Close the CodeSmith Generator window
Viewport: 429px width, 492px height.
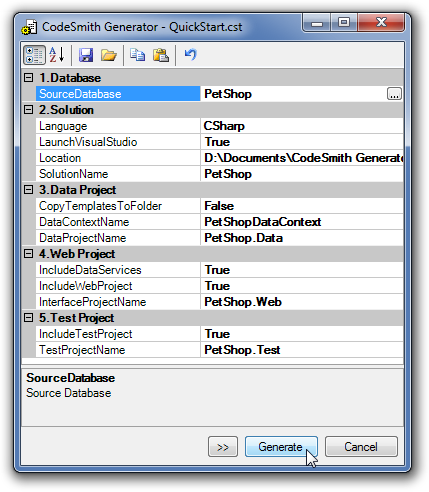point(381,23)
